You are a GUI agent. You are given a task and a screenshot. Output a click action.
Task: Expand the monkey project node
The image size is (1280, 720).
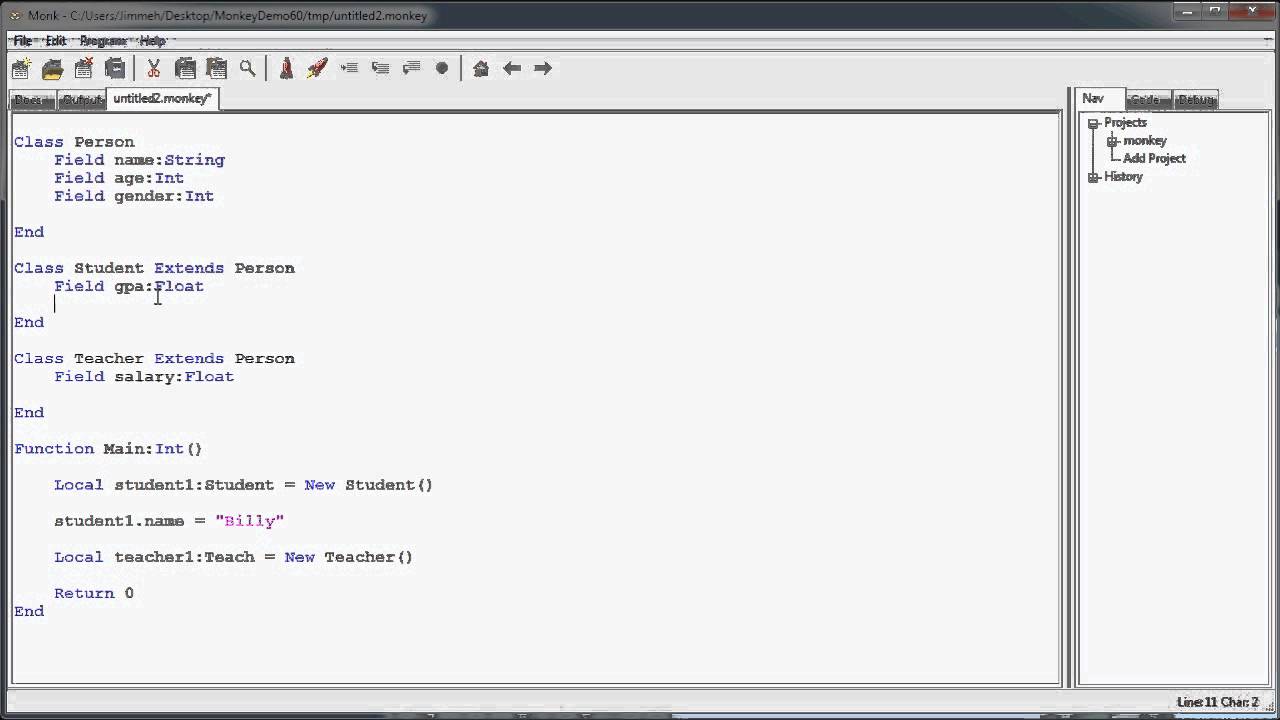[1112, 141]
